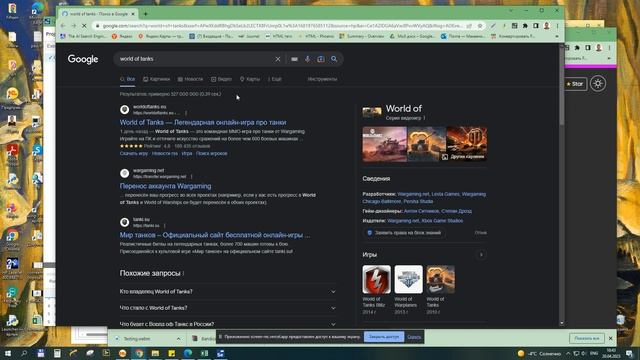The width and height of the screenshot is (640, 360).
Task: Expand Что стало с World of Tanks question
Action: click(x=228, y=308)
